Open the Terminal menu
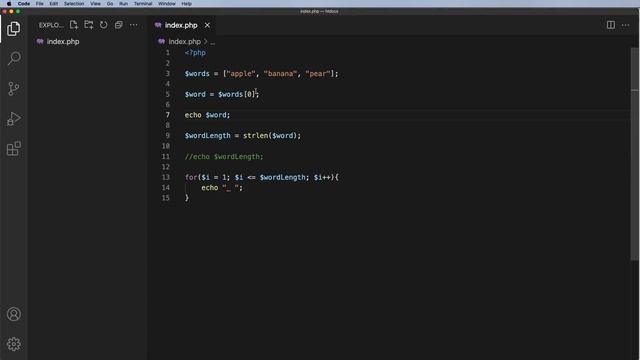The image size is (640, 360). point(143,4)
